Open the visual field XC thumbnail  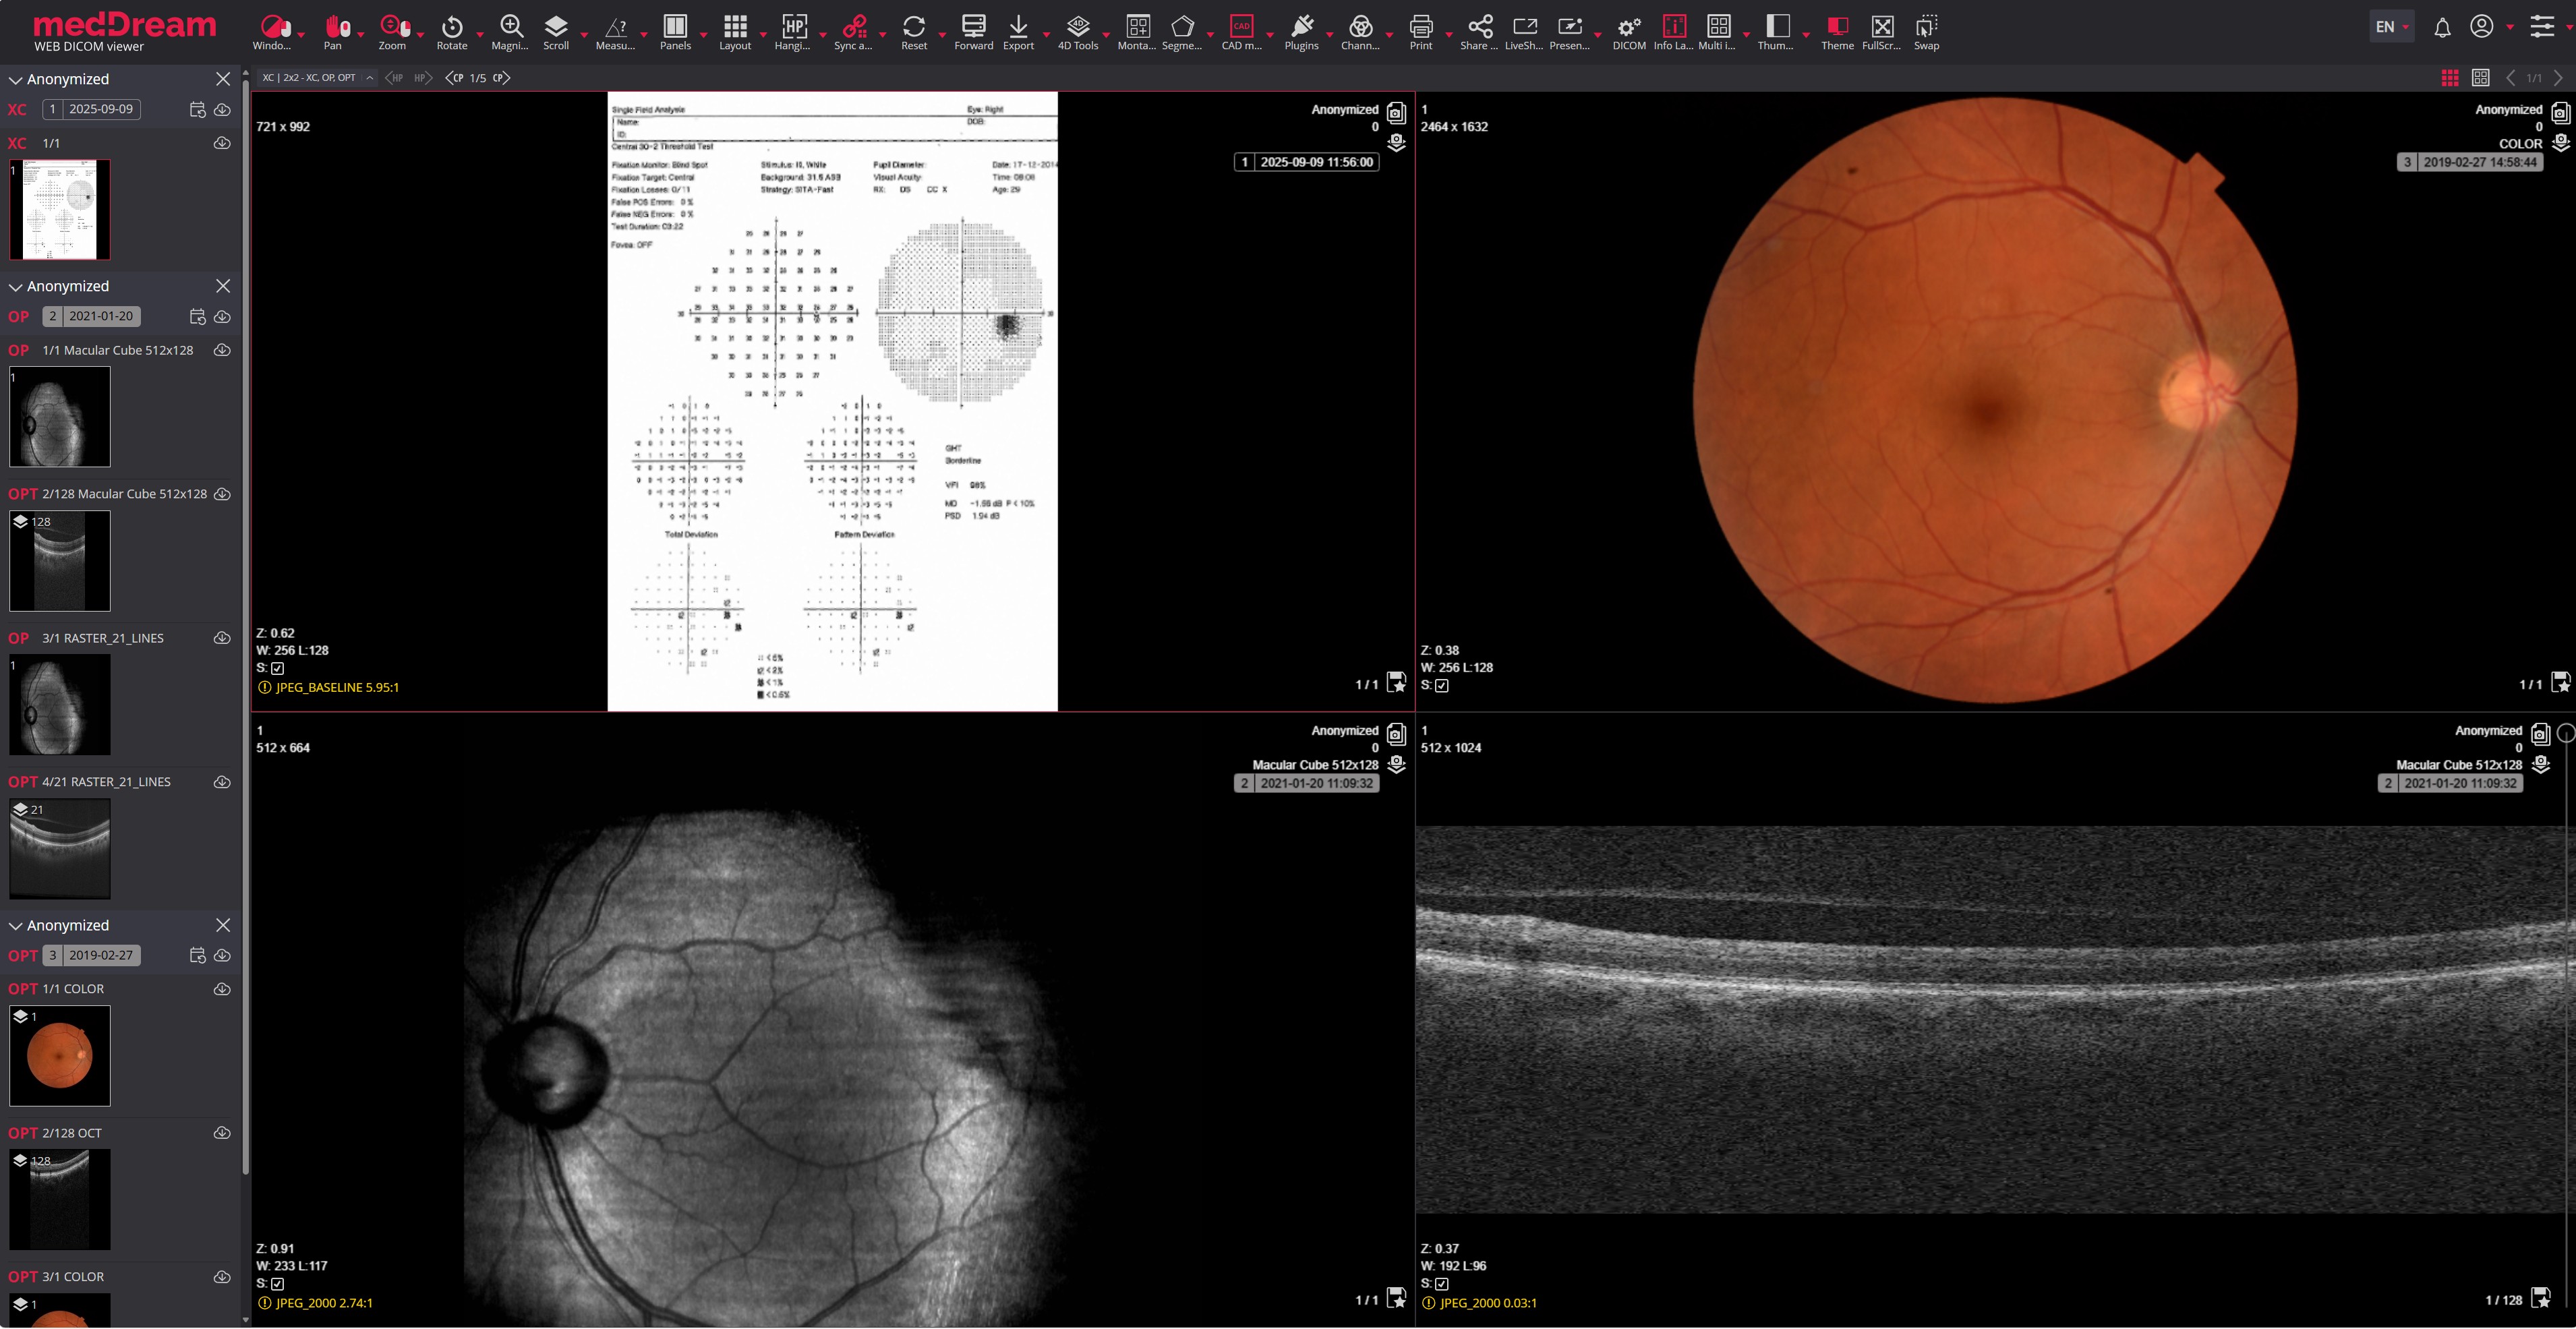60,210
